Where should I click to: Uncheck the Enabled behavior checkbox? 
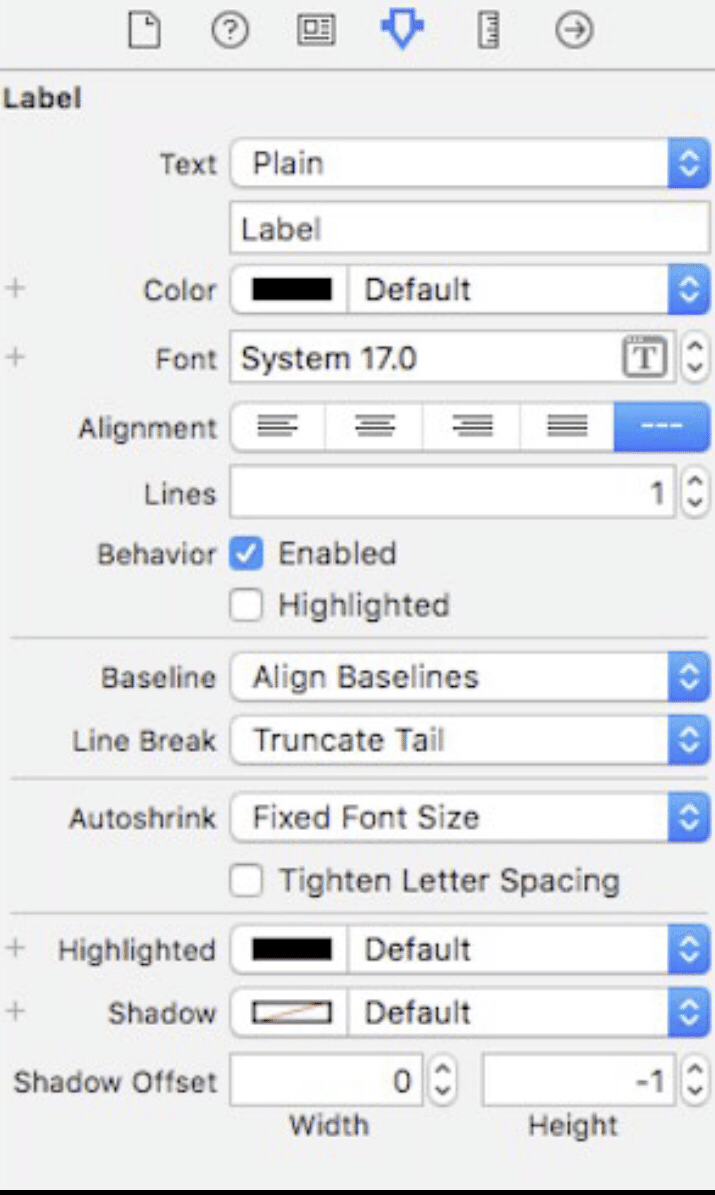coord(246,554)
